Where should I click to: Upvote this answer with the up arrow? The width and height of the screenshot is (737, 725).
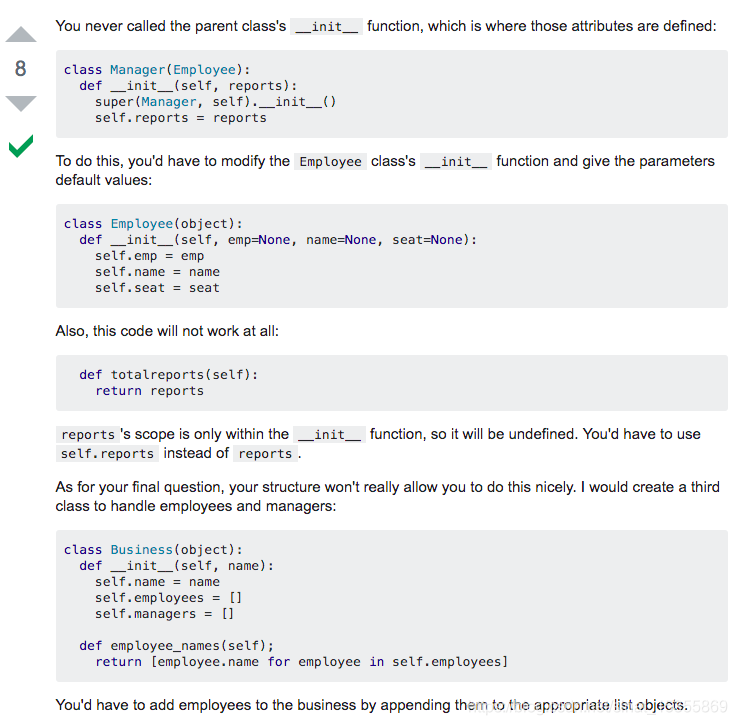tap(21, 34)
